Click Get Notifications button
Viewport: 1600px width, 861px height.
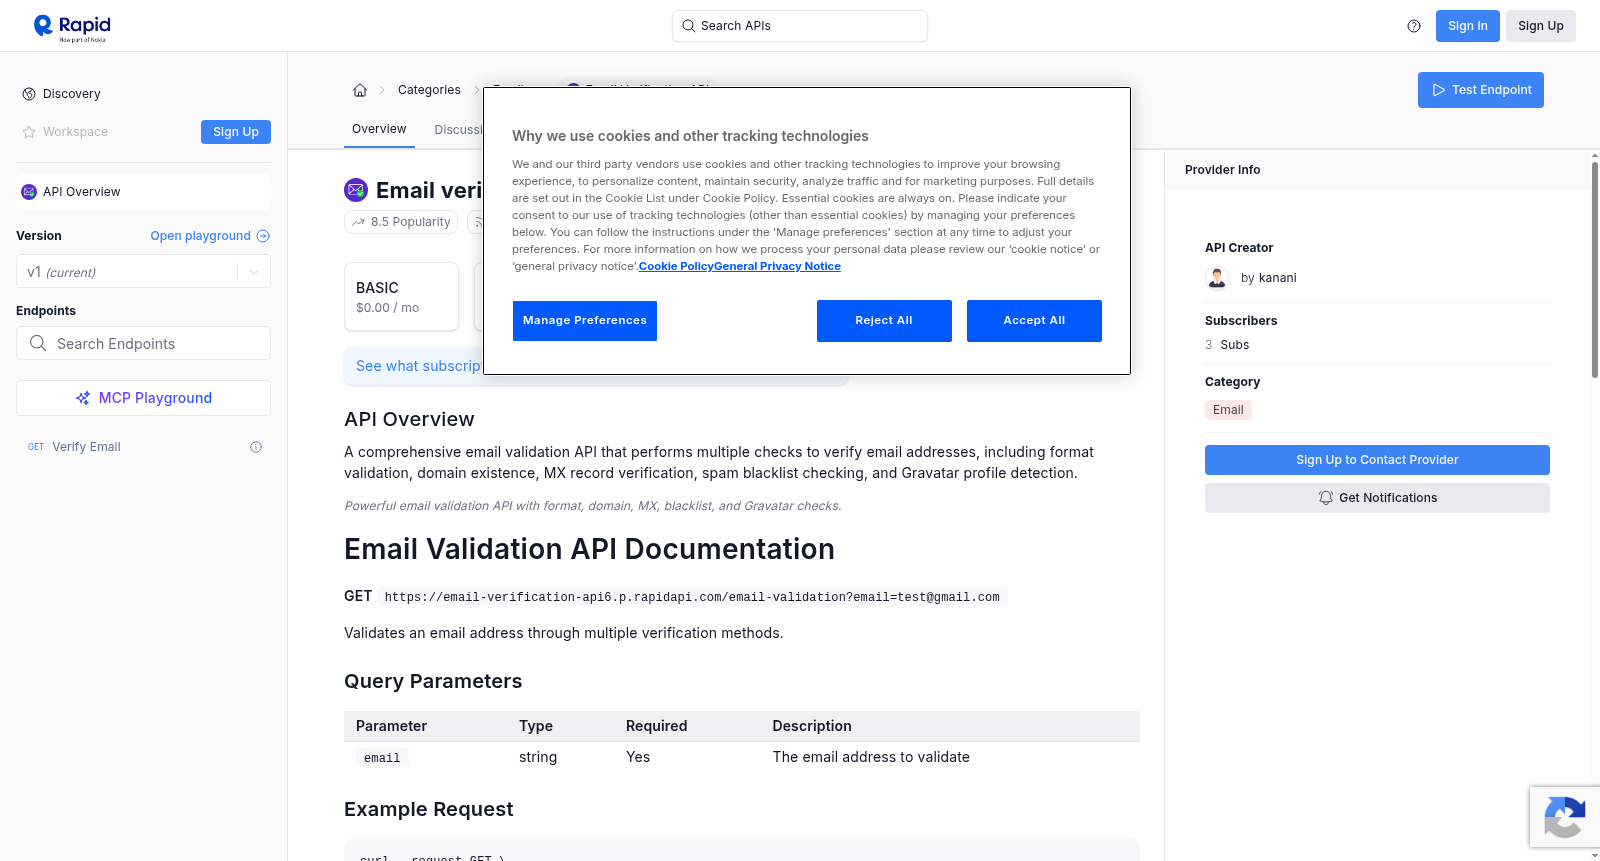[1377, 498]
